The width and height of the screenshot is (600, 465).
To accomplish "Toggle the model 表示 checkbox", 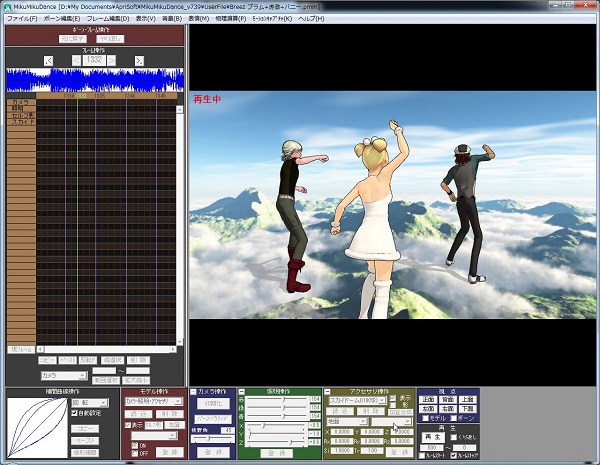I will pos(128,425).
